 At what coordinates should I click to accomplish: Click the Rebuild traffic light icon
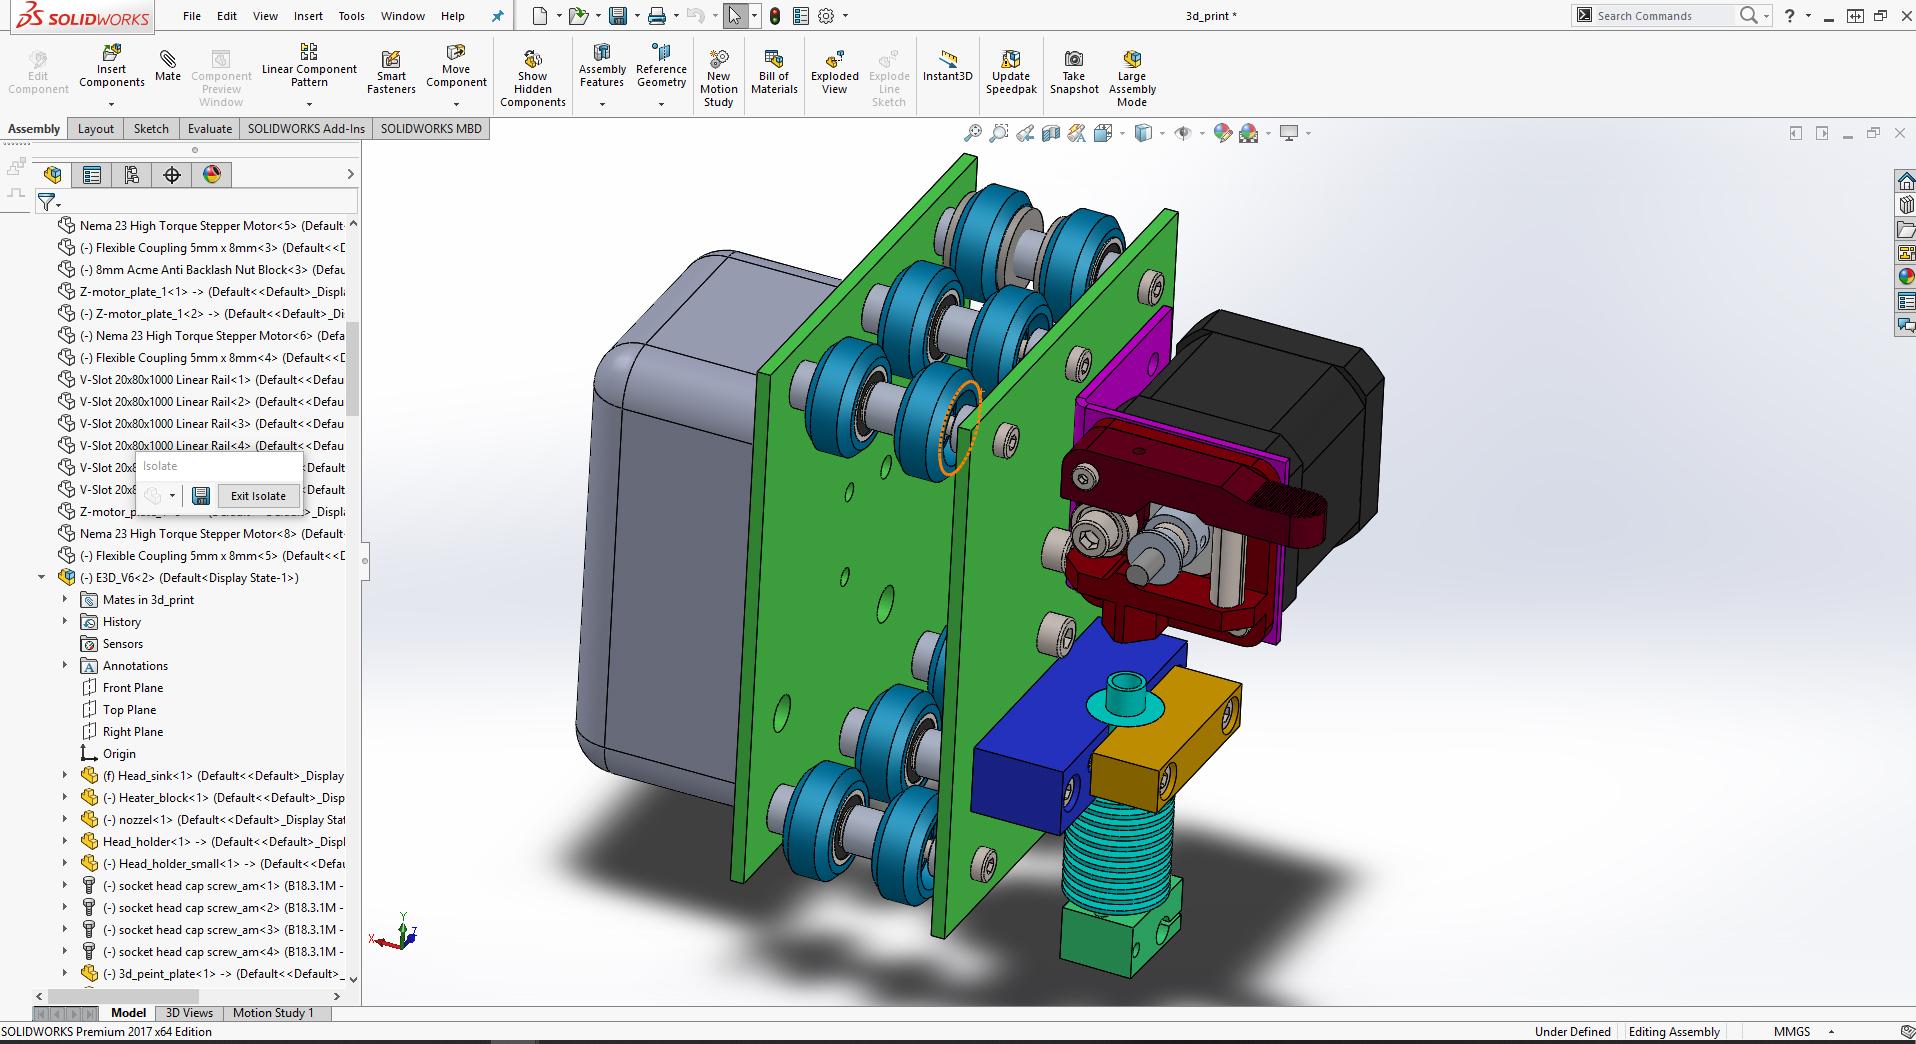(775, 15)
